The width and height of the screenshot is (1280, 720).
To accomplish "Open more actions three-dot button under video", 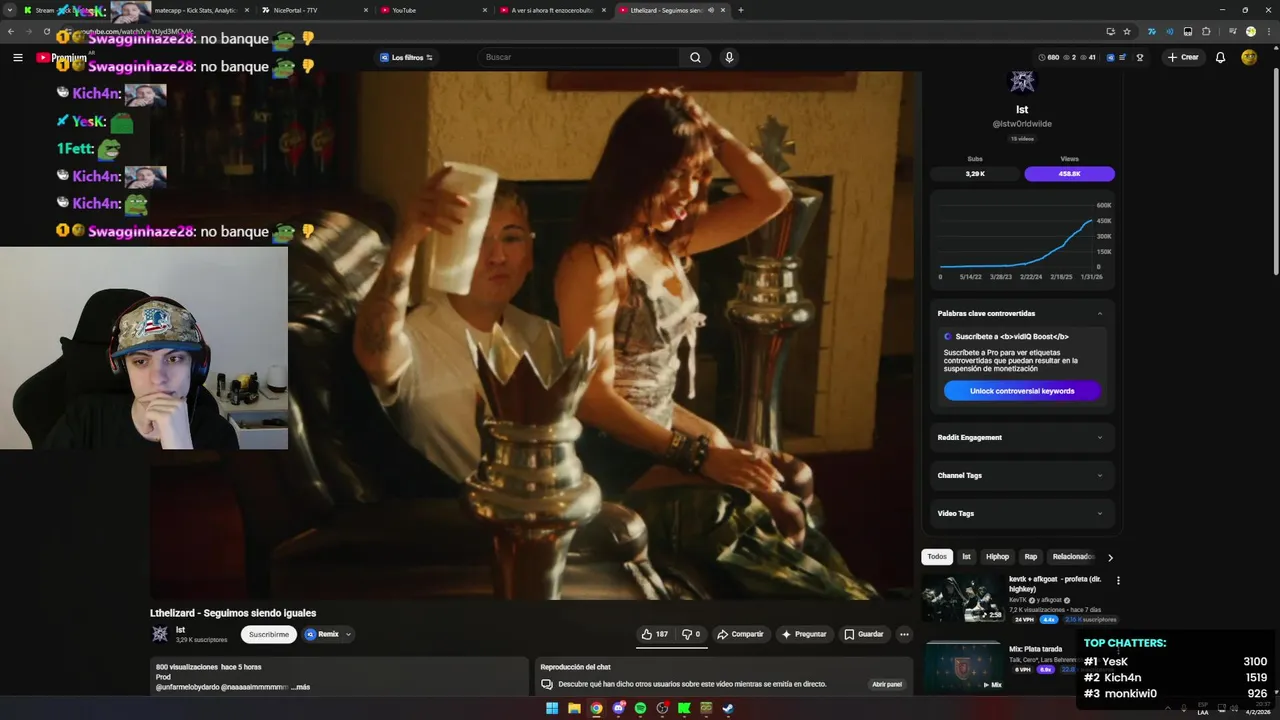I will 904,634.
